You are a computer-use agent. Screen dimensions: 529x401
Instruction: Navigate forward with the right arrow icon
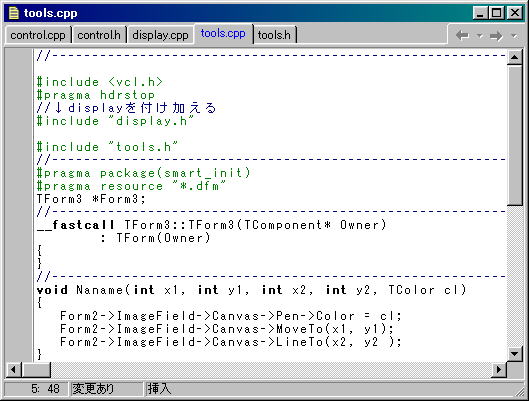[496, 35]
